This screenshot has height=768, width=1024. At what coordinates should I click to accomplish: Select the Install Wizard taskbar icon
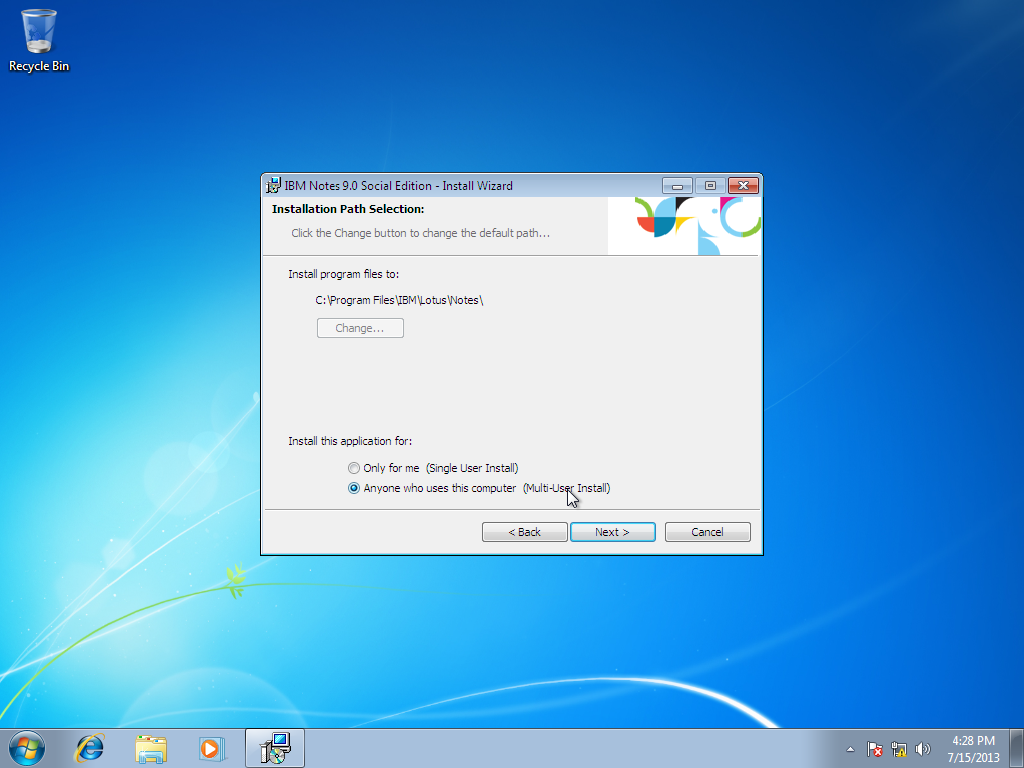pyautogui.click(x=273, y=747)
